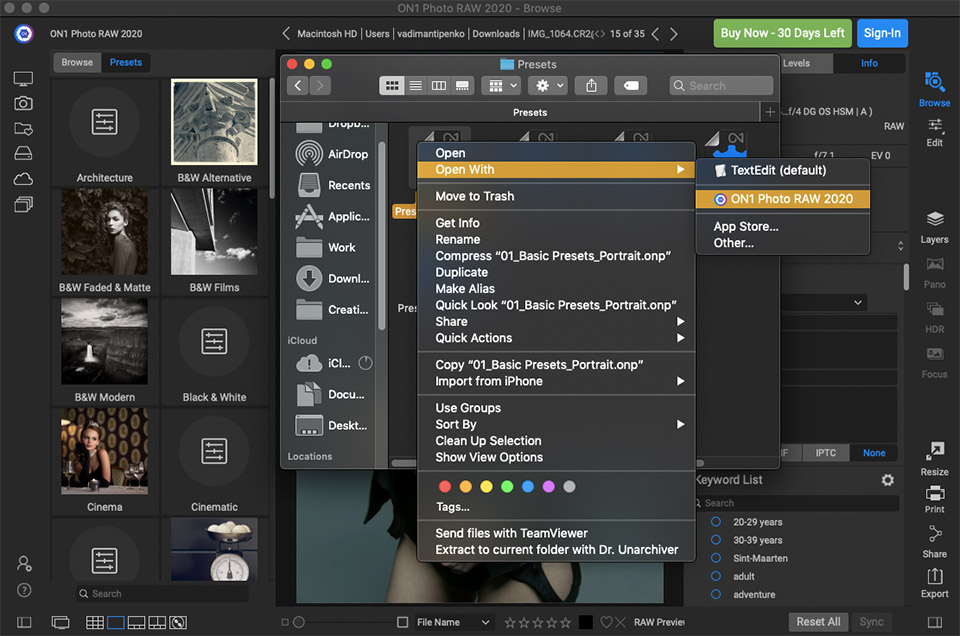Open Finder group-by dropdown
This screenshot has height=636, width=960.
503,86
